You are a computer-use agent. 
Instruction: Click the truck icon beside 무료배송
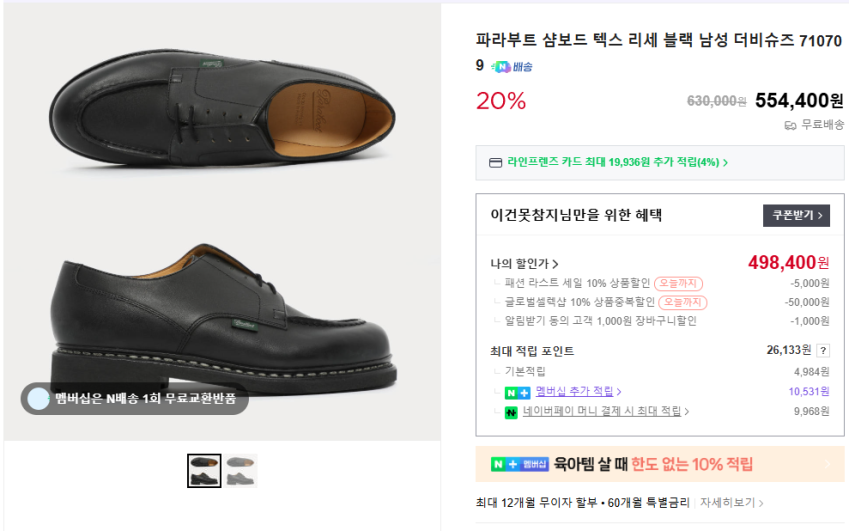pyautogui.click(x=790, y=125)
